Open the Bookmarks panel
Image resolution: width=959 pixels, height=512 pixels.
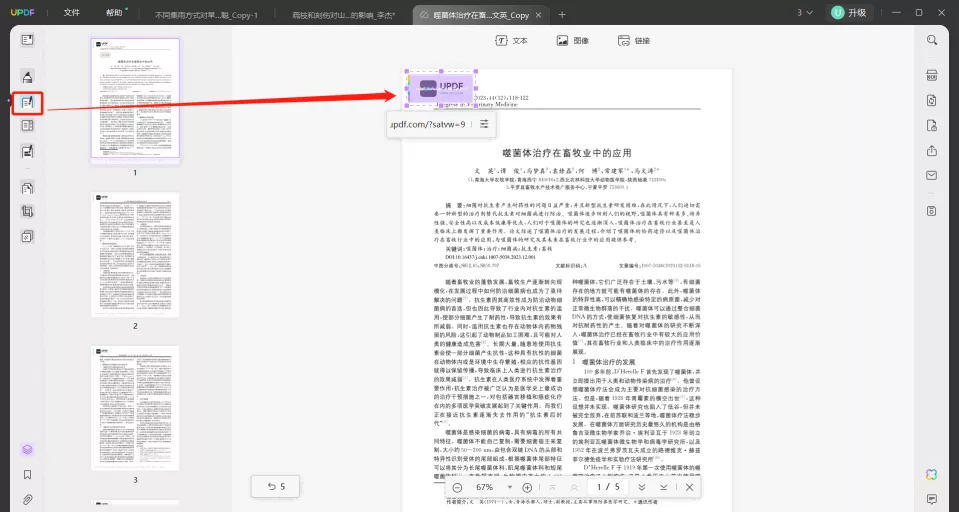[27, 475]
